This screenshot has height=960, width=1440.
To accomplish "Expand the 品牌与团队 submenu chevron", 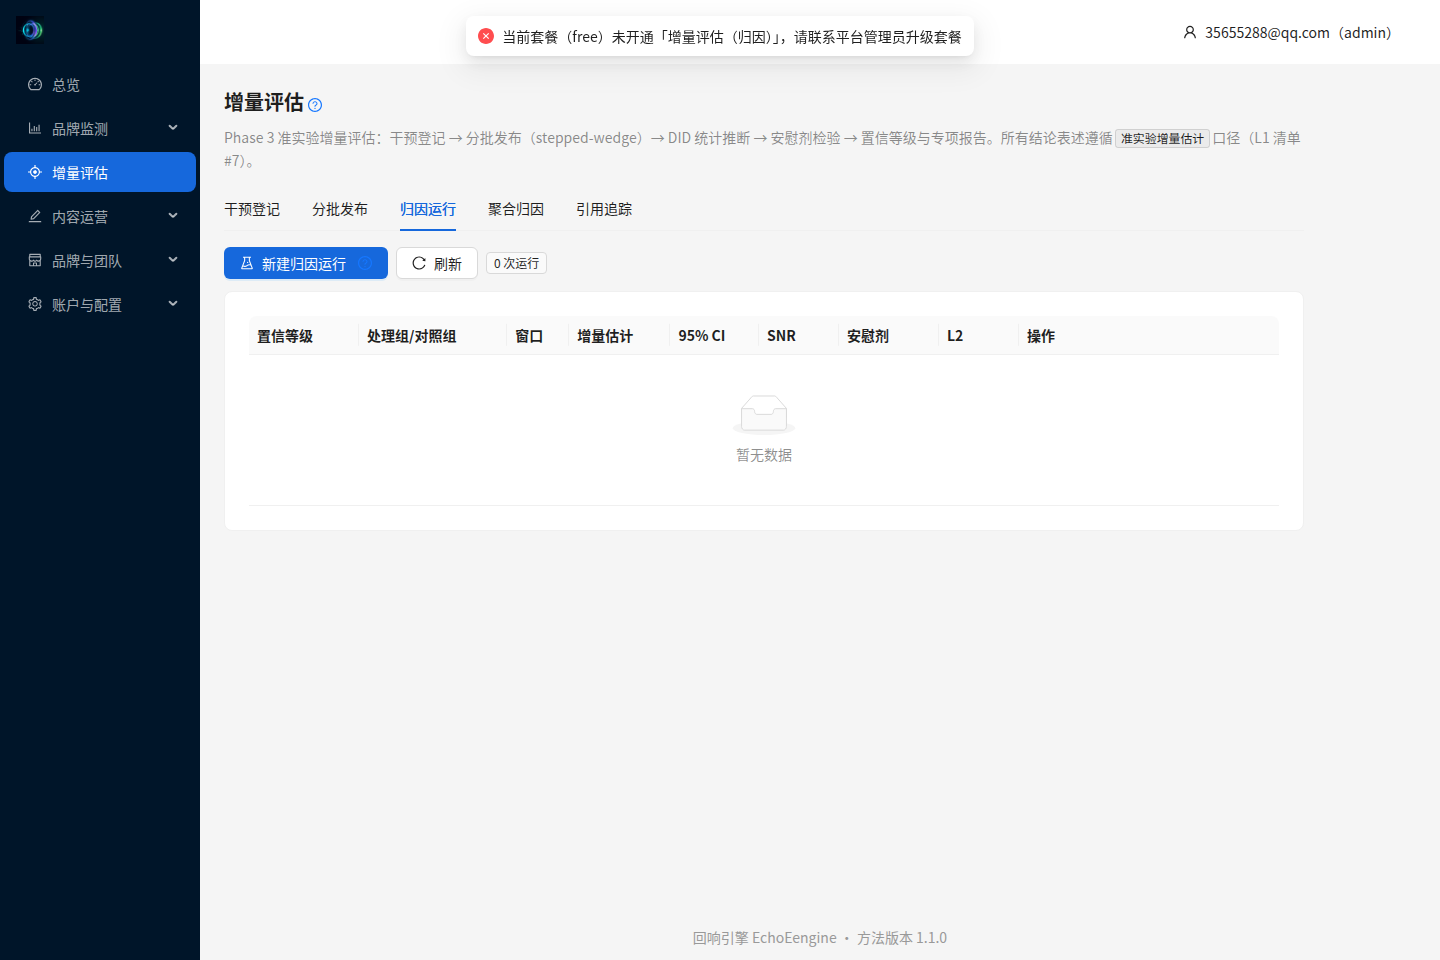I will [x=173, y=260].
